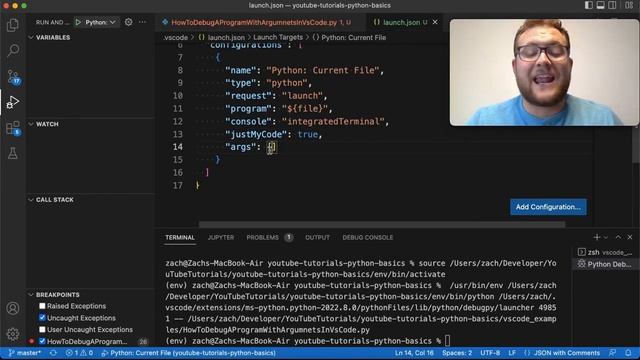Switch to the DEBUG CONSOLE tab
This screenshot has height=360, width=640.
point(368,238)
